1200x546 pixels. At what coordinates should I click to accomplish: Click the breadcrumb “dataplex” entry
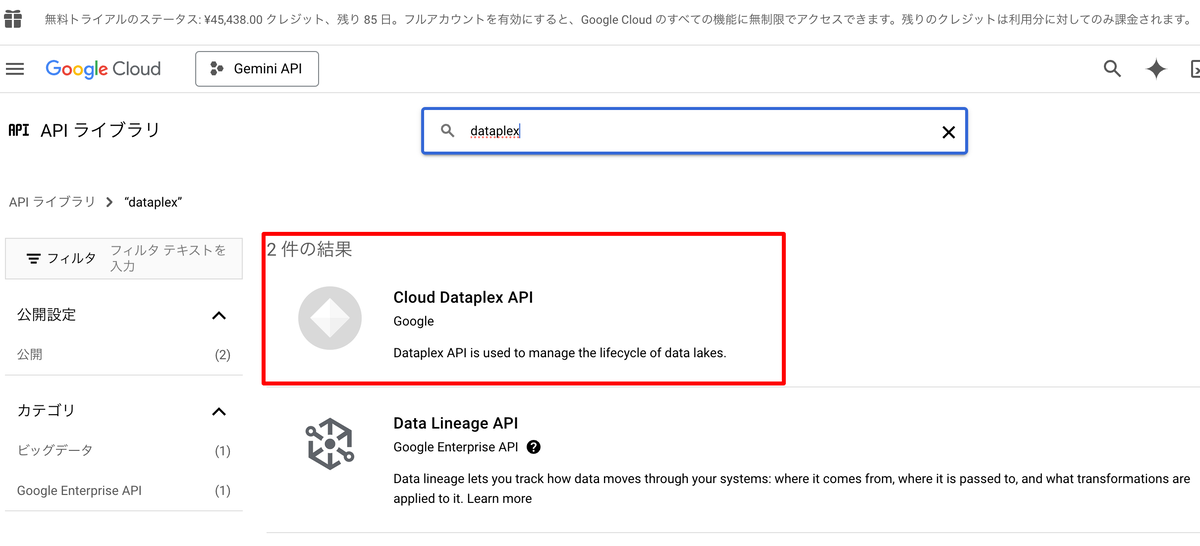(x=153, y=202)
